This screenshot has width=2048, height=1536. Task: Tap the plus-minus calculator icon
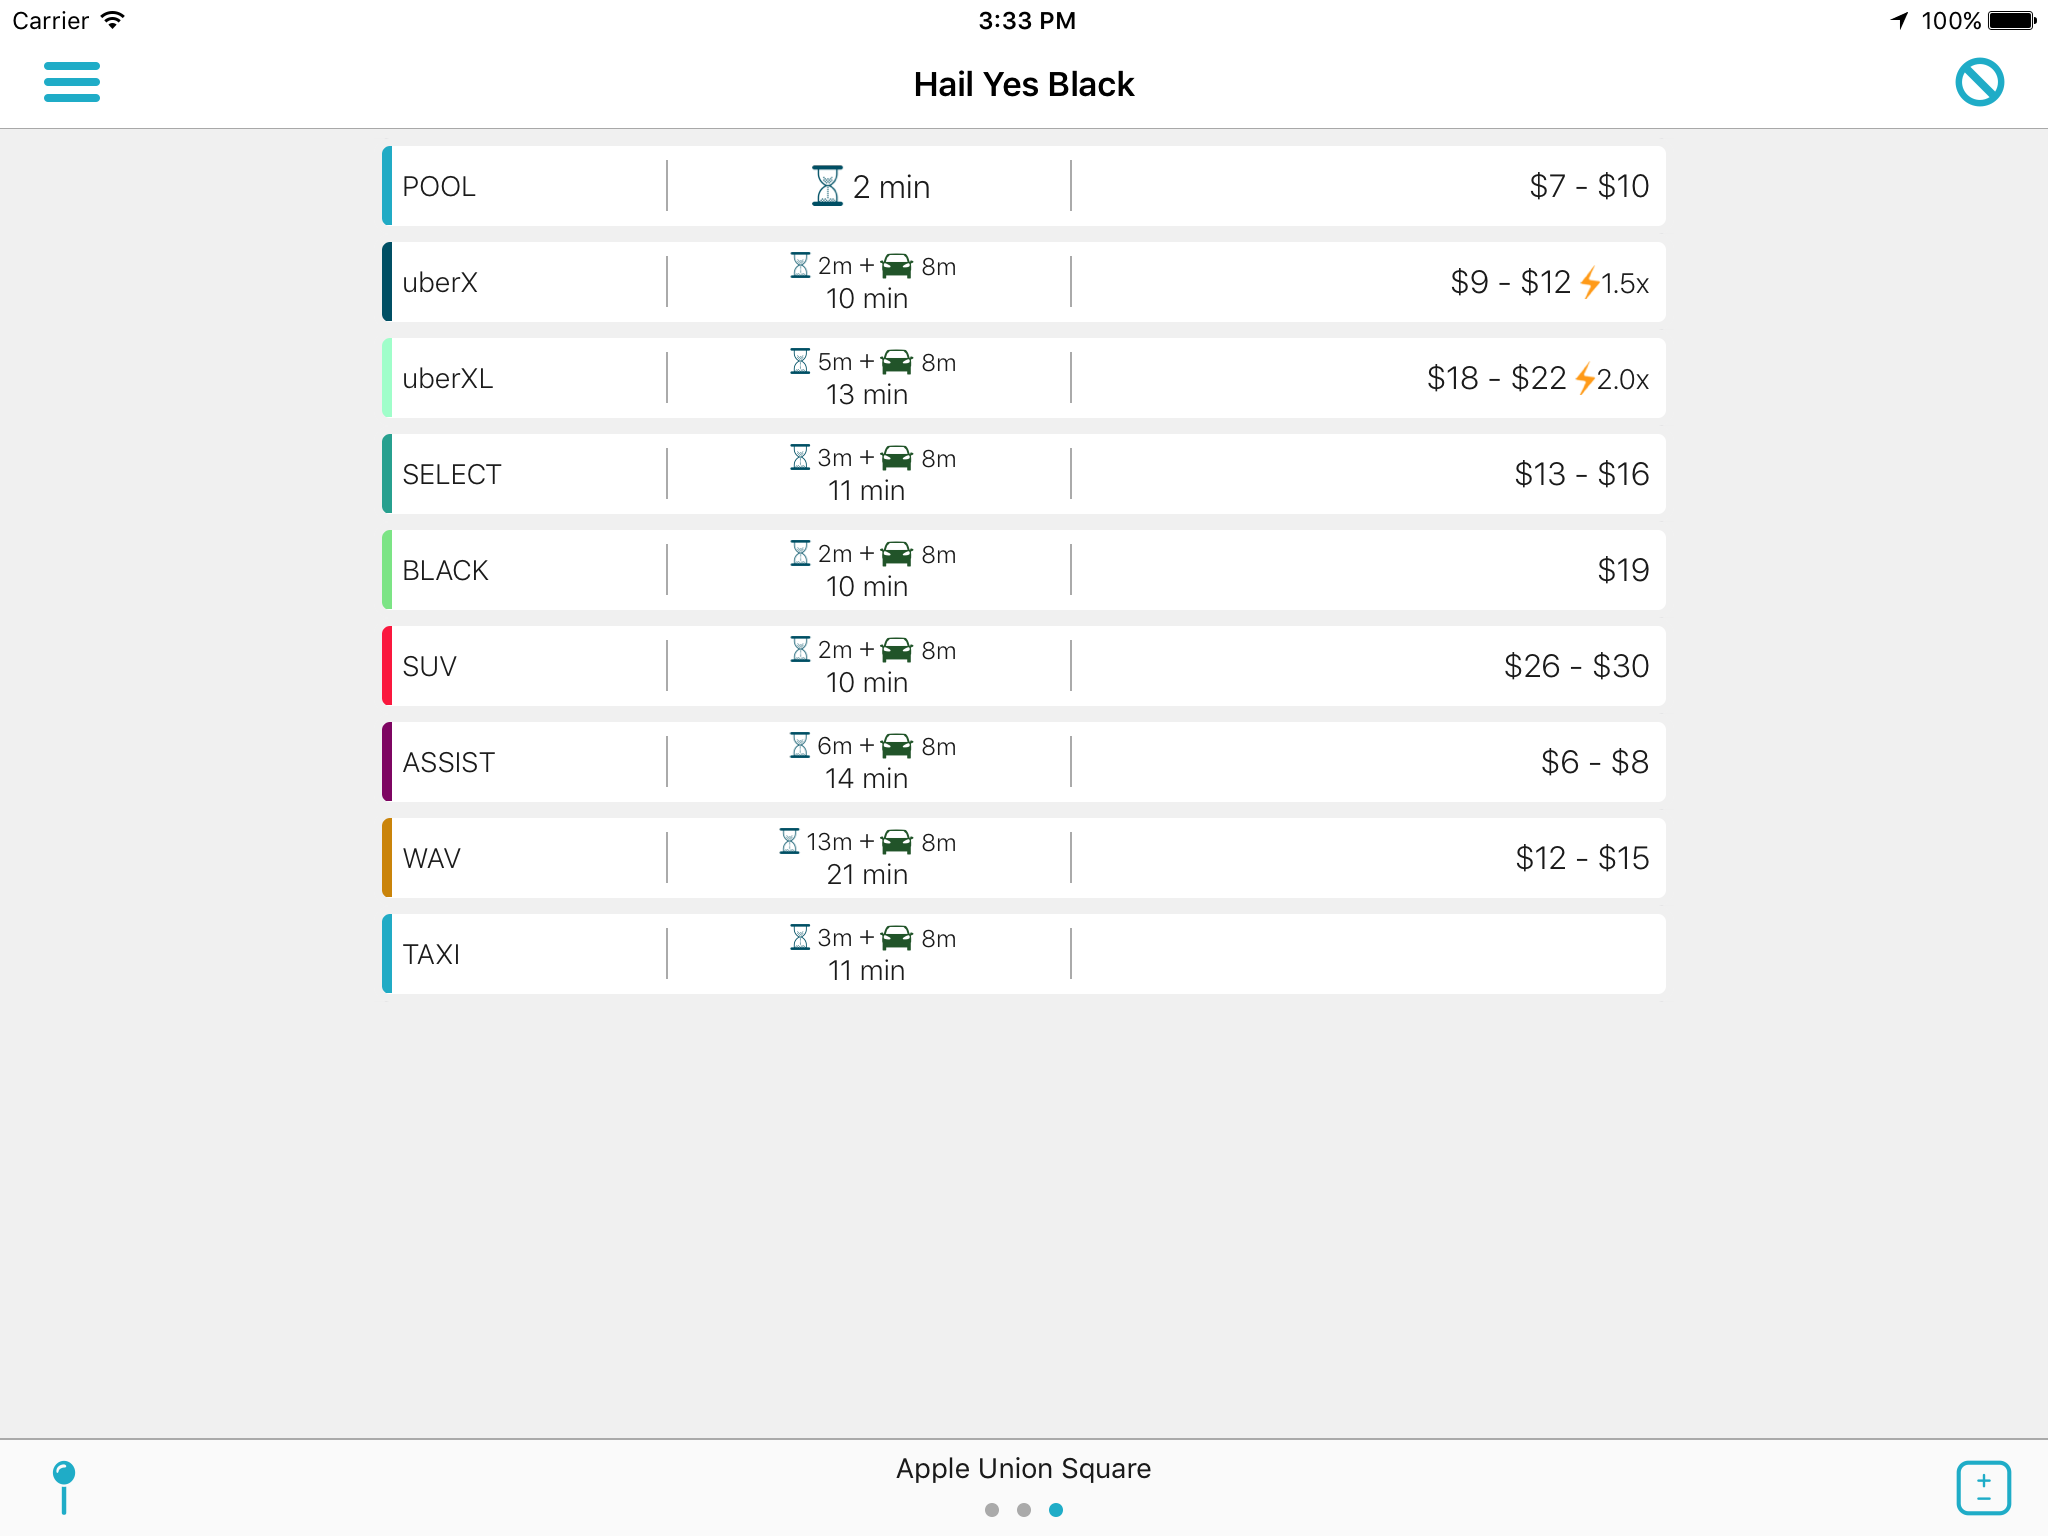1983,1488
